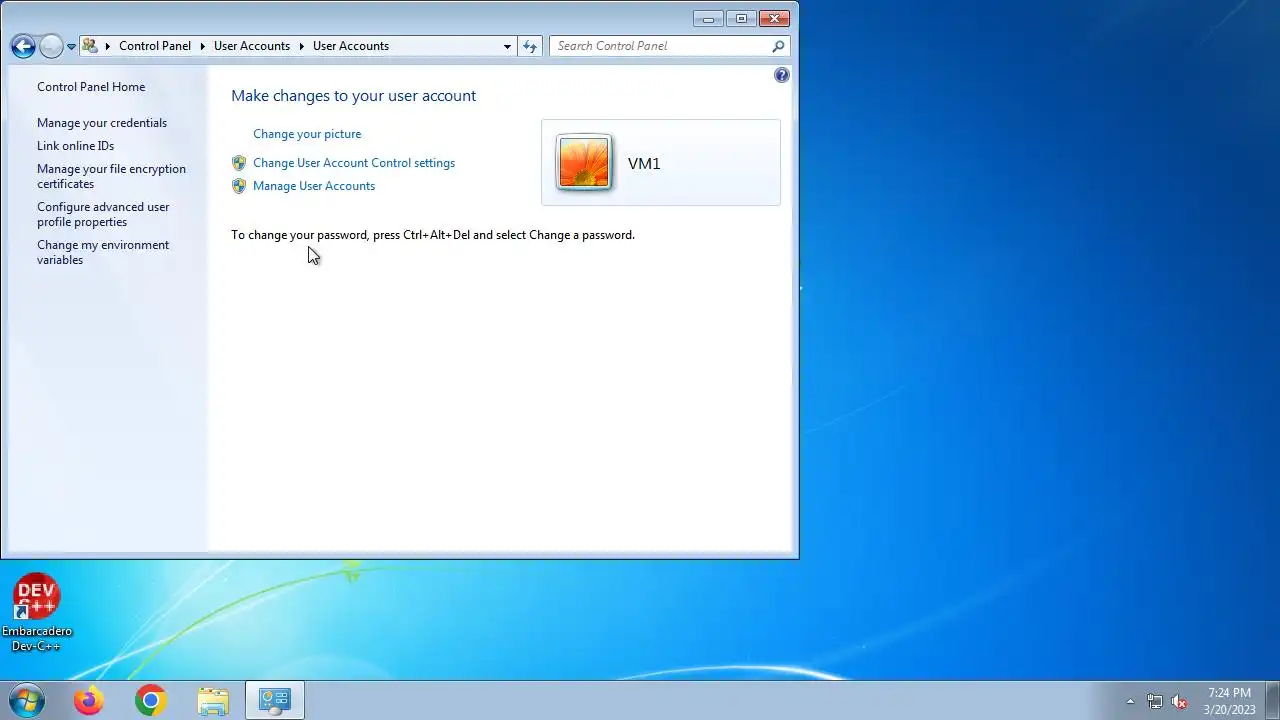
Task: Click shield icon beside Manage User Accounts
Action: [x=239, y=186]
